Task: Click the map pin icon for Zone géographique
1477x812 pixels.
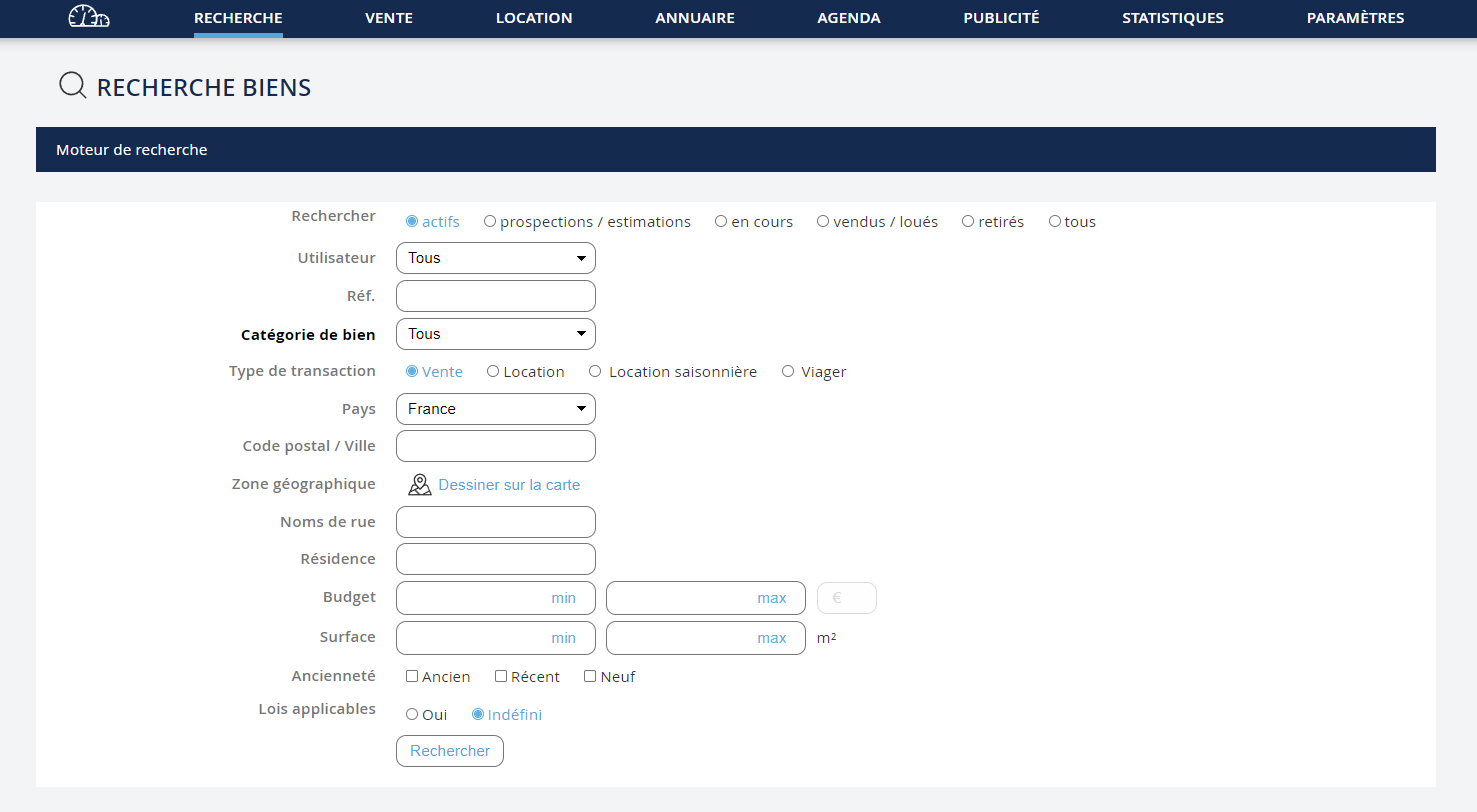Action: click(x=420, y=485)
